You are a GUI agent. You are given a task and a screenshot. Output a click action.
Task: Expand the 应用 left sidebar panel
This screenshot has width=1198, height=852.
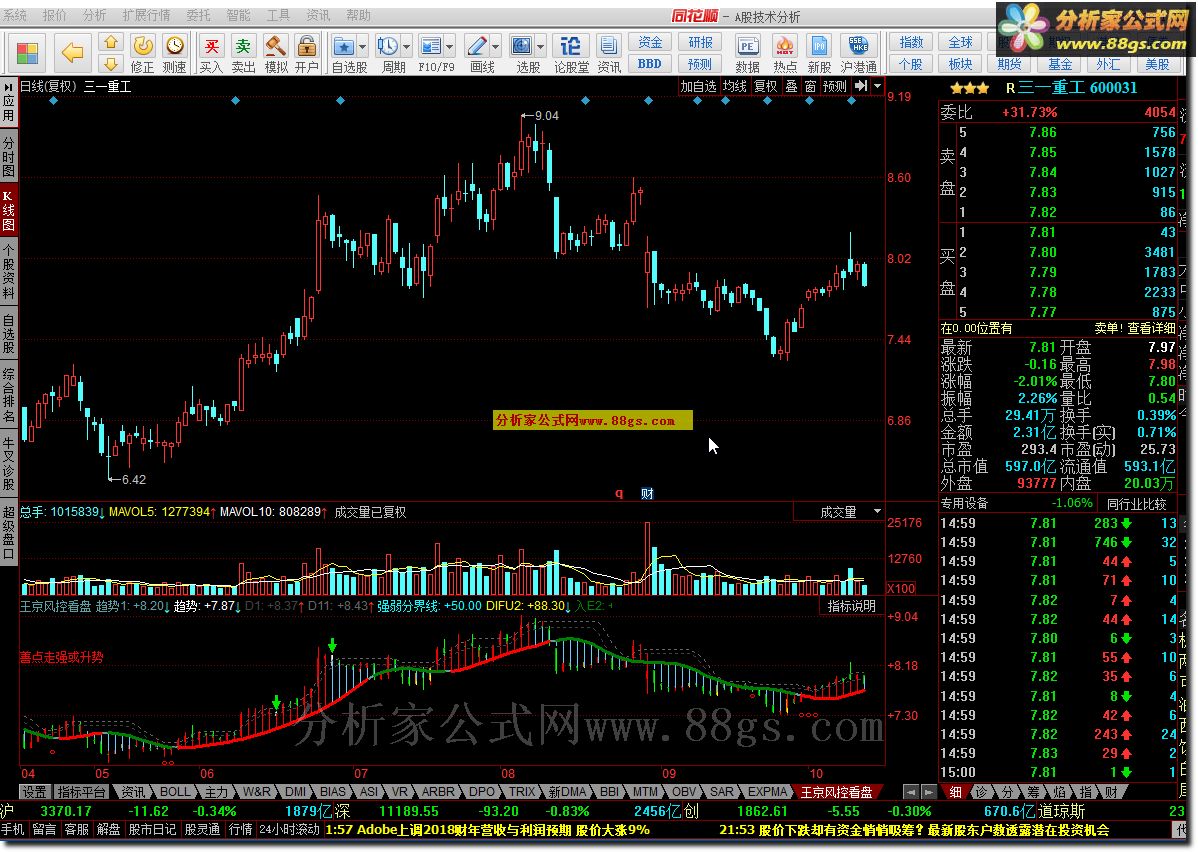8,102
